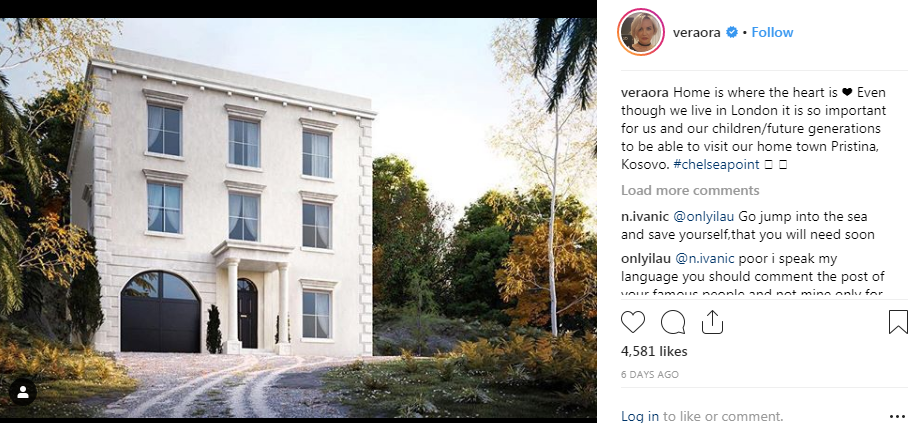Open comments with the speech bubble icon

(673, 322)
